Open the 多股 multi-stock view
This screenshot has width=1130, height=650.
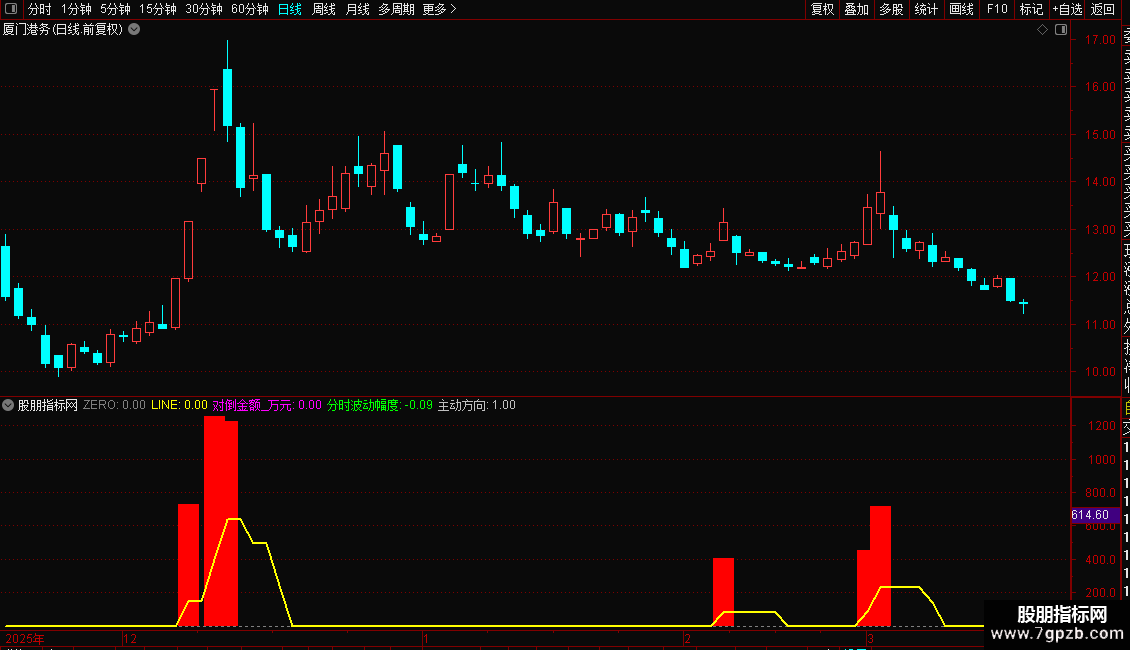click(891, 9)
